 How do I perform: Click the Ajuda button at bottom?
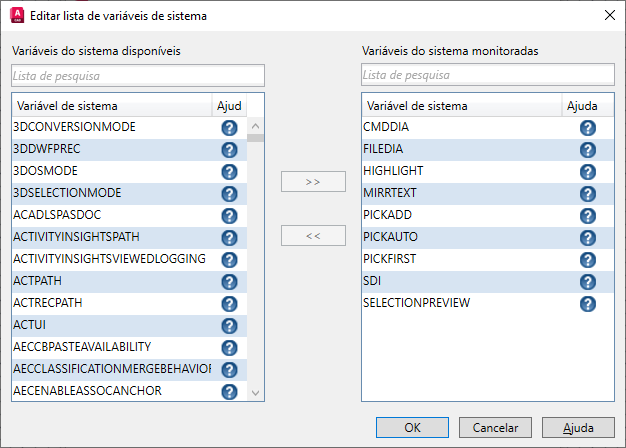click(578, 427)
